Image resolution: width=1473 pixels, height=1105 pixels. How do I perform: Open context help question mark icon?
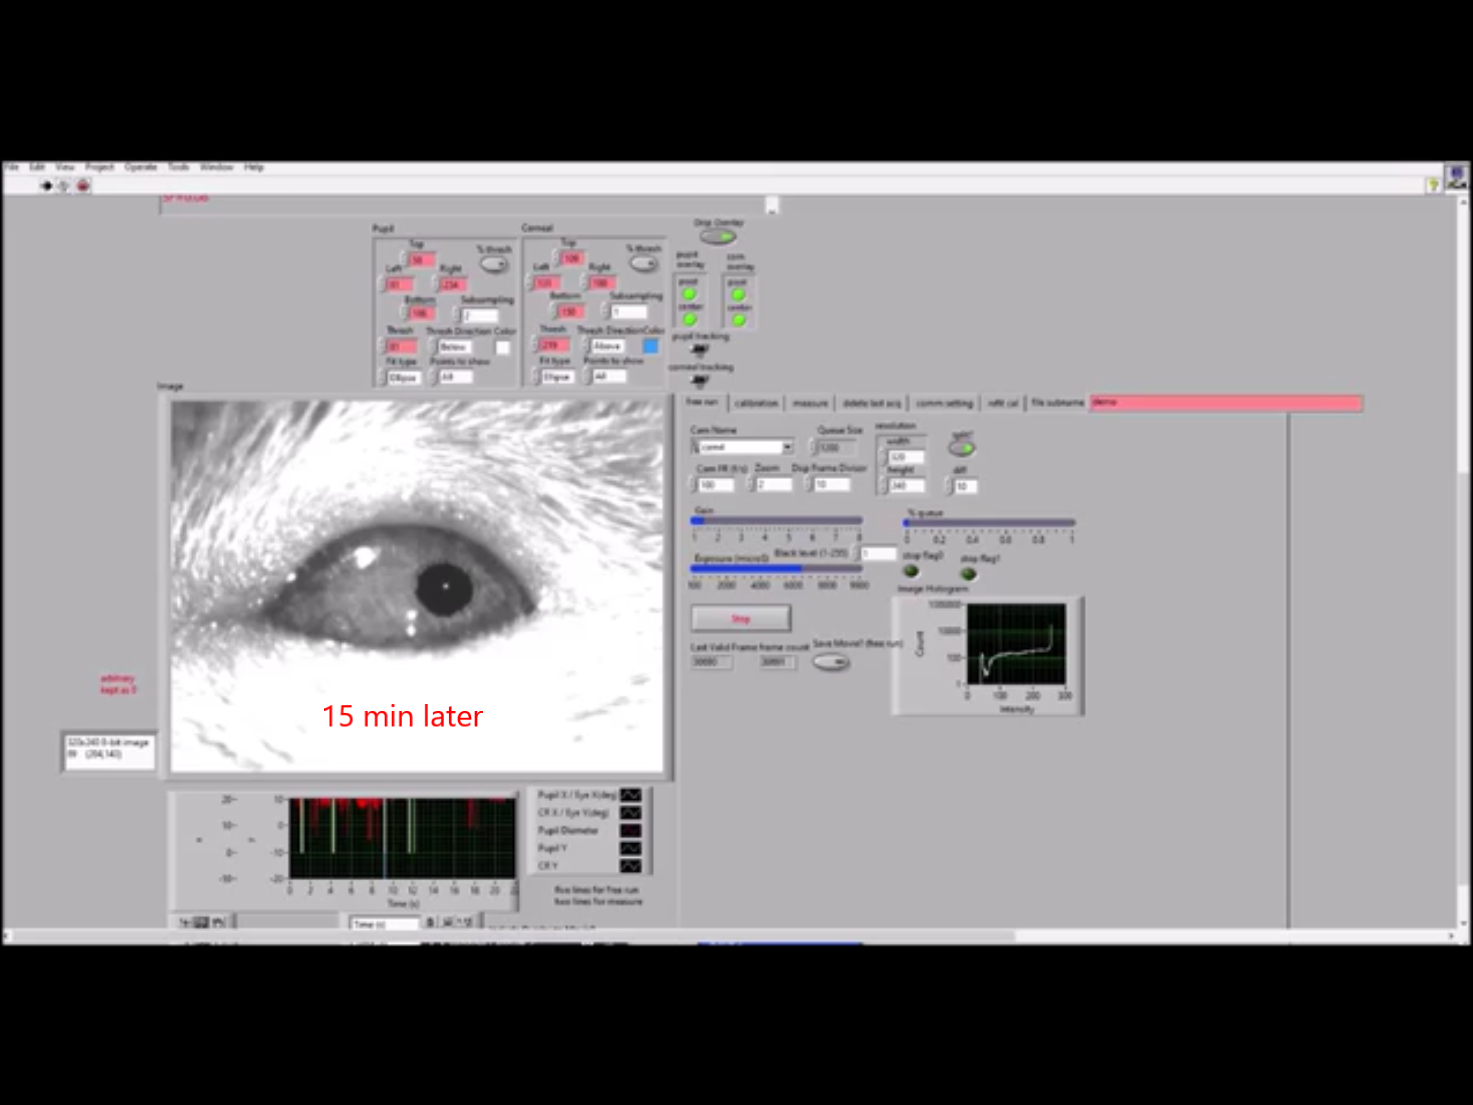(1433, 185)
